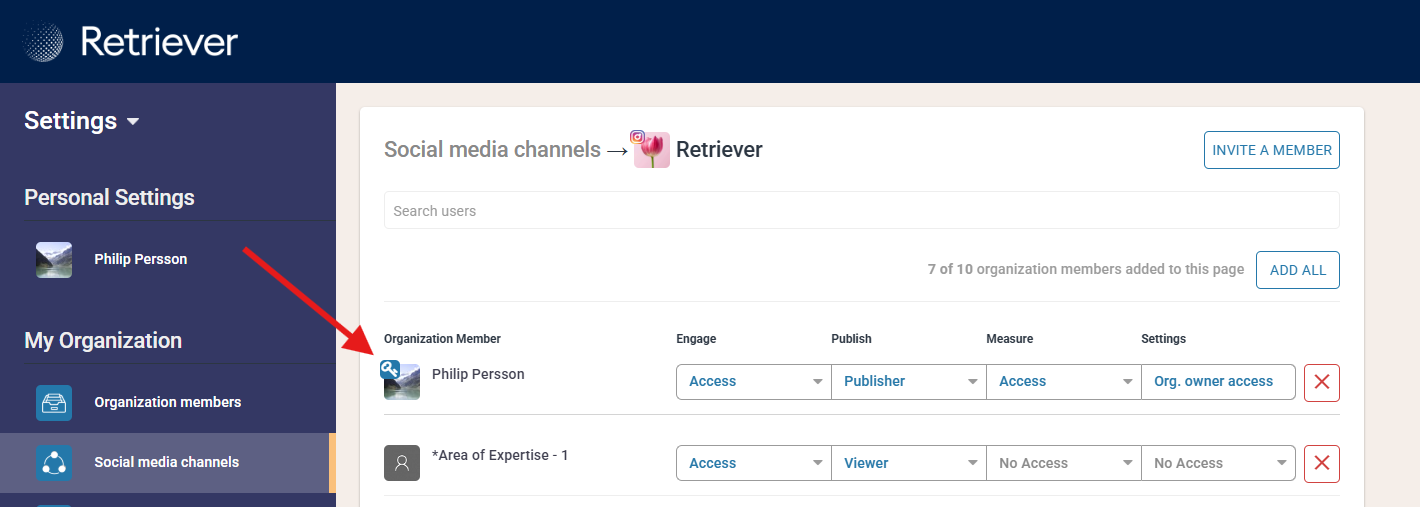Image resolution: width=1420 pixels, height=507 pixels.
Task: Click *Area of Expertise - 1 member name
Action: 500,455
